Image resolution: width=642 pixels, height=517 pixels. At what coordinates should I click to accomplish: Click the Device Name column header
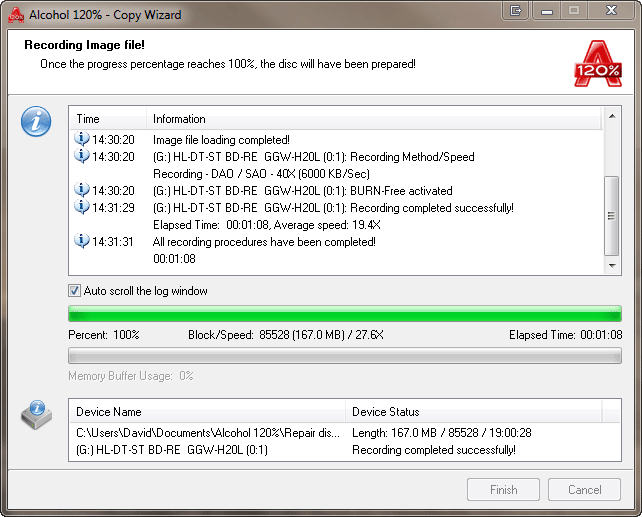click(x=208, y=411)
